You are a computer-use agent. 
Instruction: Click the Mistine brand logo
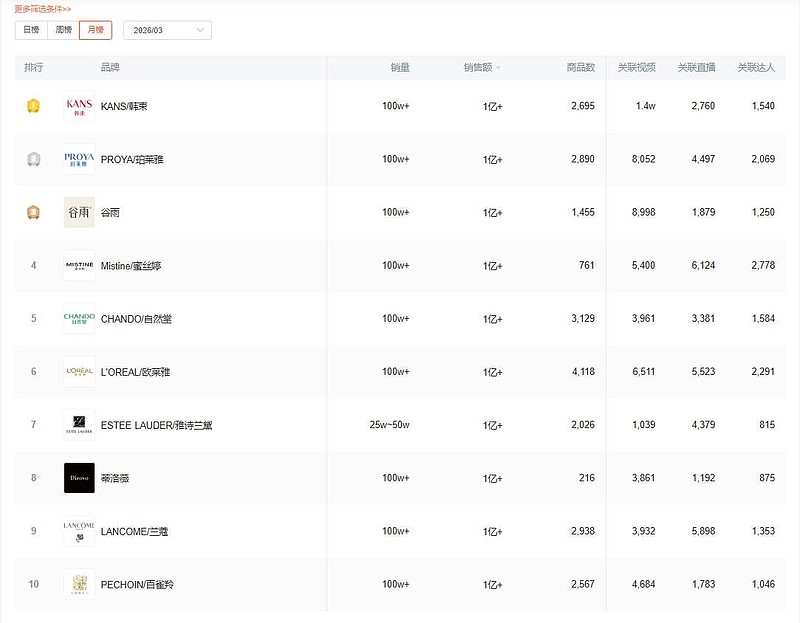79,265
